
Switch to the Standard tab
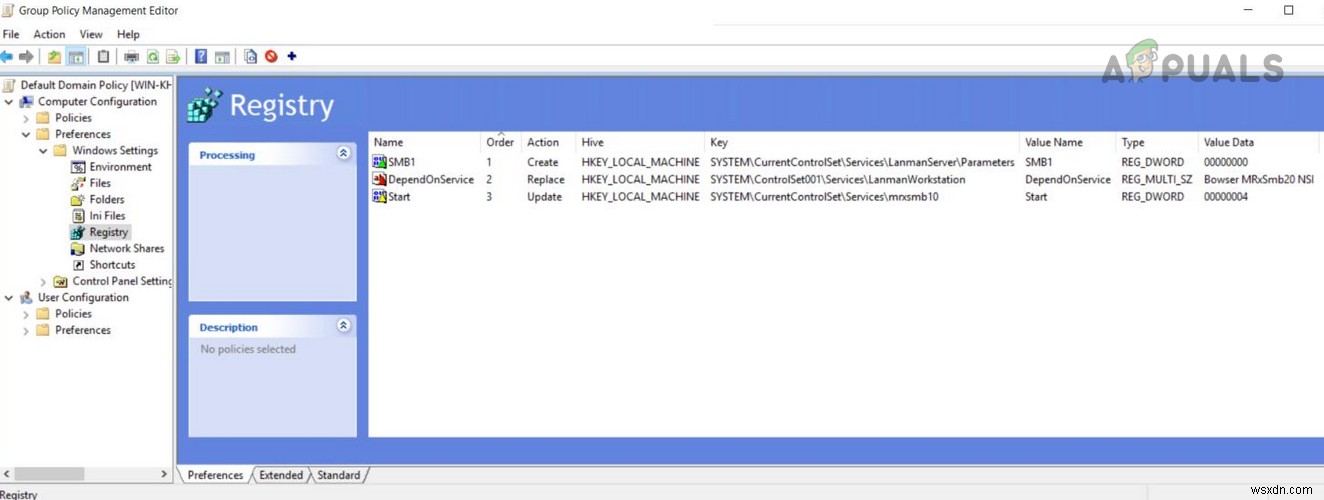tap(338, 475)
